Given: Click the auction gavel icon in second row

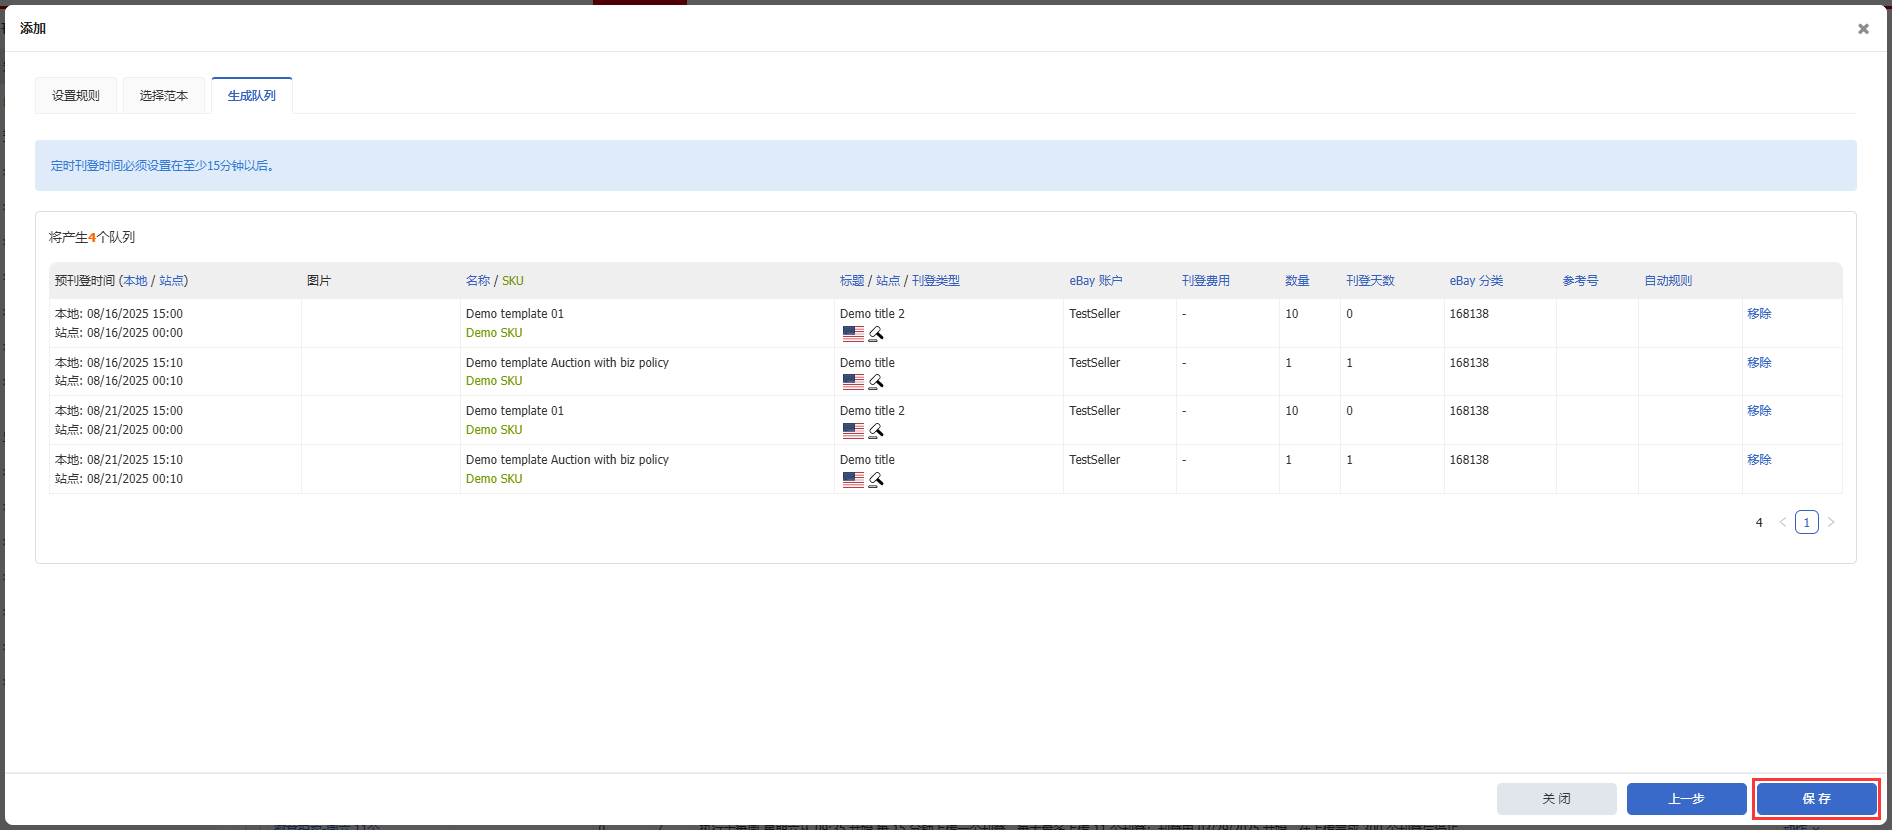Looking at the screenshot, I should pyautogui.click(x=876, y=382).
